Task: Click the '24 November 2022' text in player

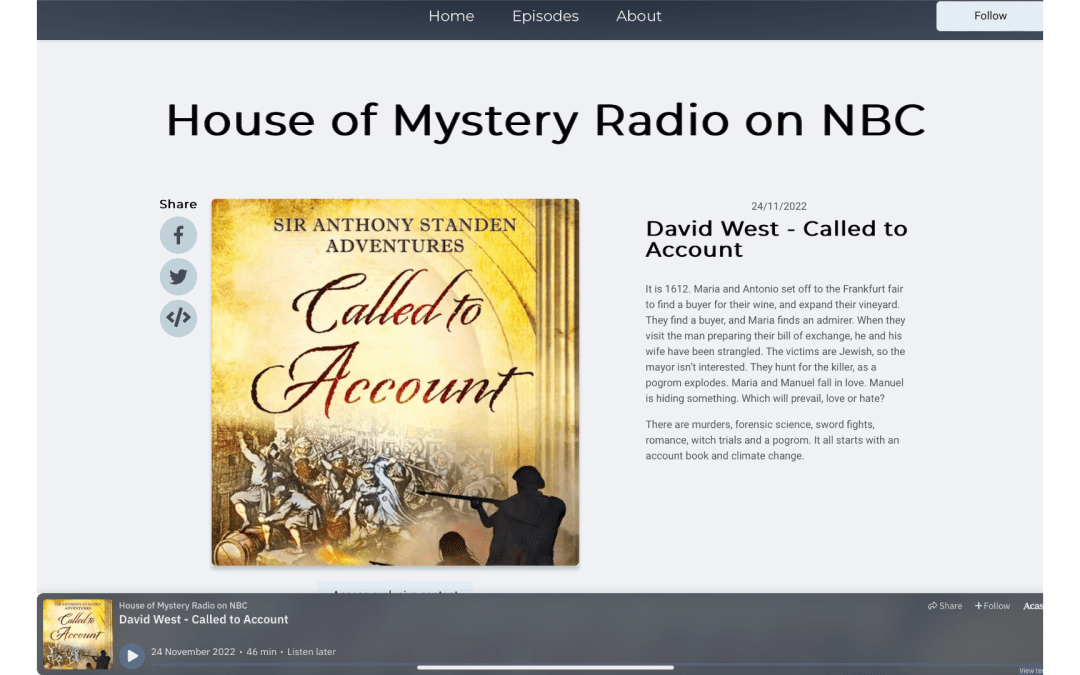Action: click(193, 652)
